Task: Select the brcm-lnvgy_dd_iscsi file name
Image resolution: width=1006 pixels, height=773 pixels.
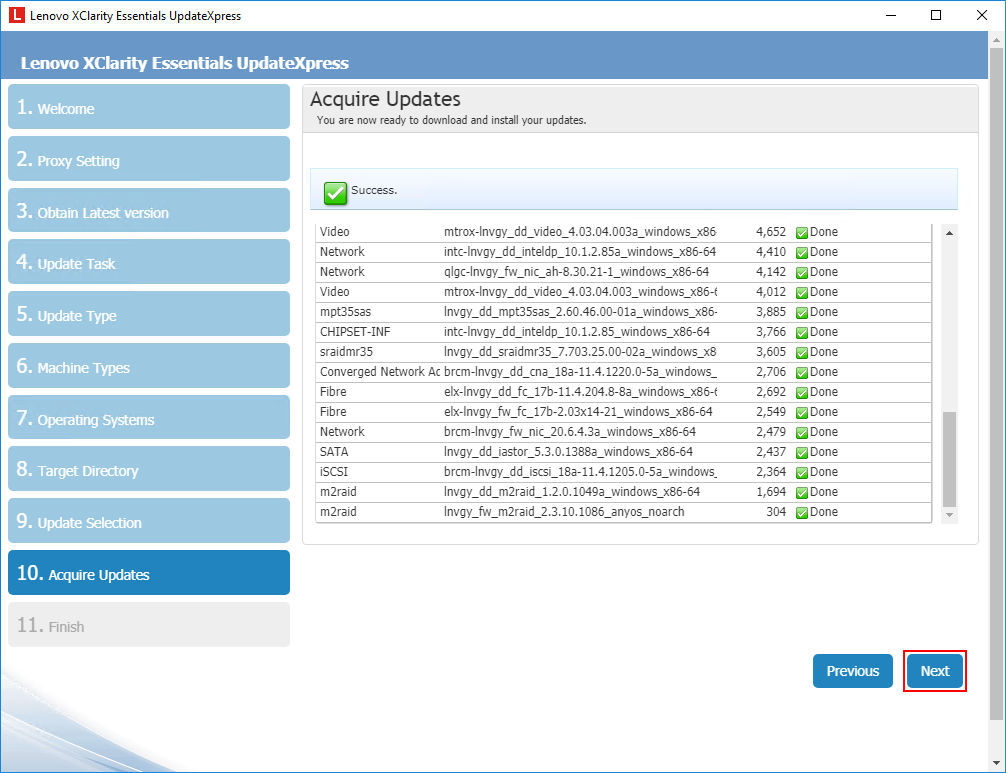Action: tap(580, 471)
